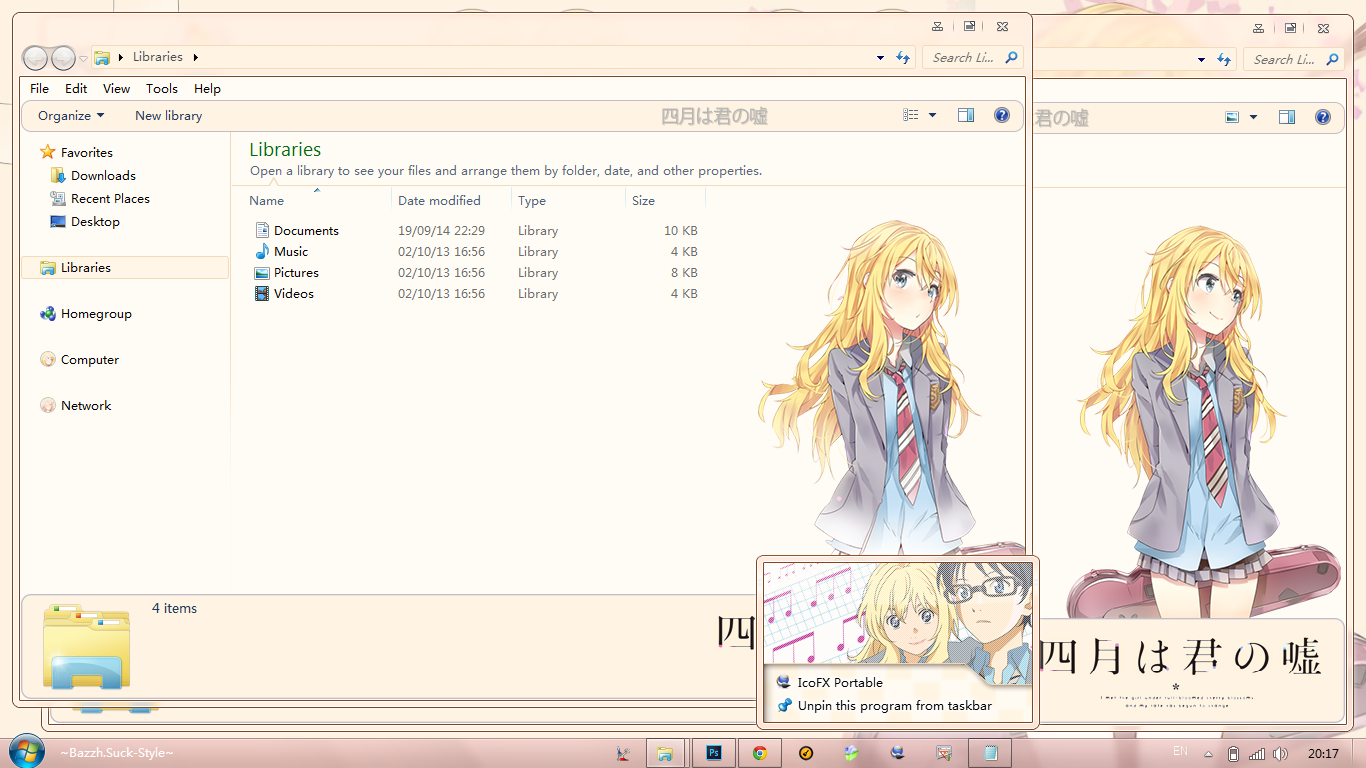
Task: Click the magnifier icon in front search box
Action: pos(1011,58)
